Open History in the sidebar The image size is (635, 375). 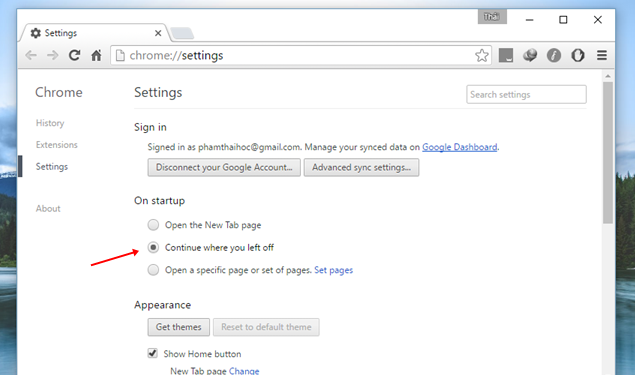[50, 123]
